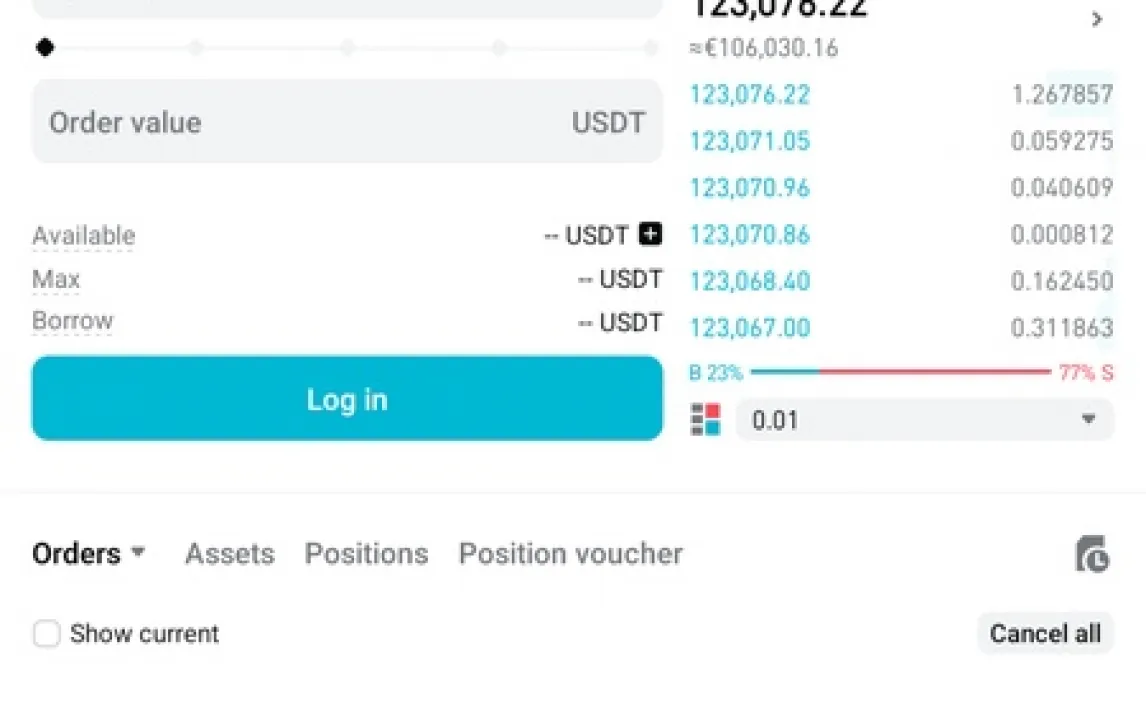Select the 123,076.22 bid price row

coord(901,94)
